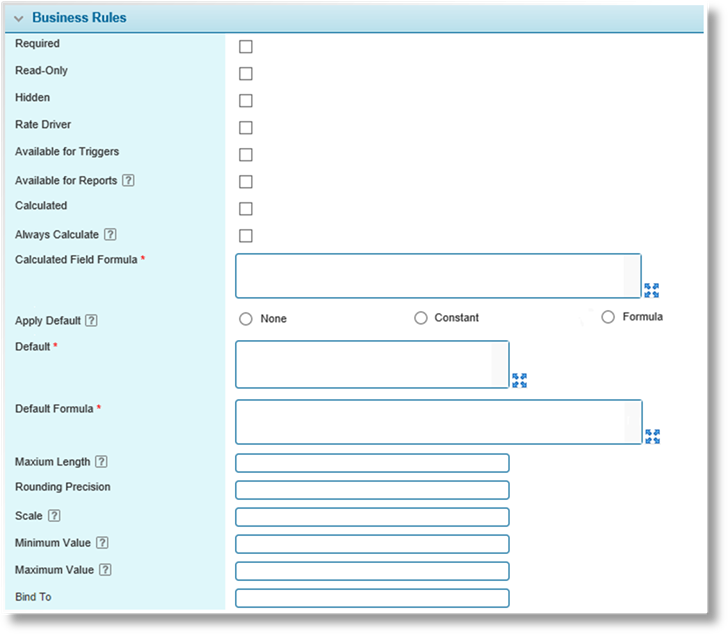The height and width of the screenshot is (634, 728).
Task: Toggle the Hidden checkbox
Action: [246, 100]
